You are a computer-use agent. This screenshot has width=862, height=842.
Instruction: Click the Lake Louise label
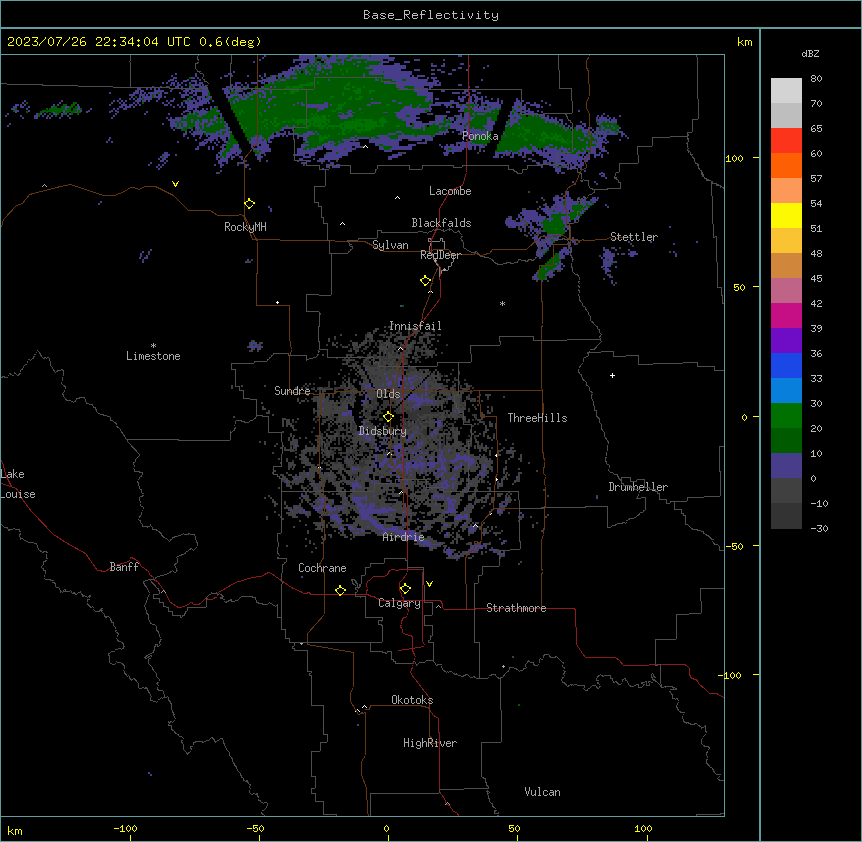[18, 484]
